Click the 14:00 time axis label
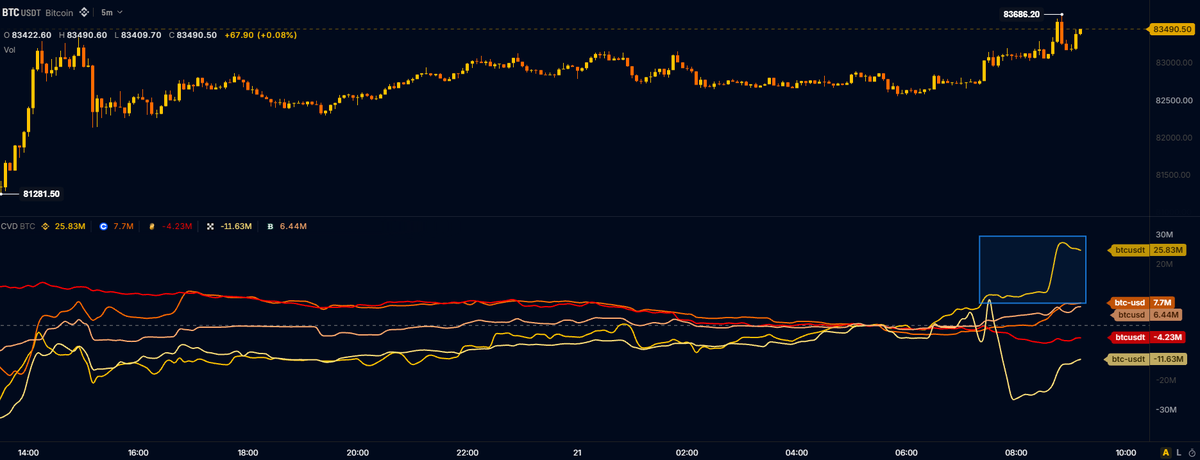1200x460 pixels. pyautogui.click(x=29, y=453)
